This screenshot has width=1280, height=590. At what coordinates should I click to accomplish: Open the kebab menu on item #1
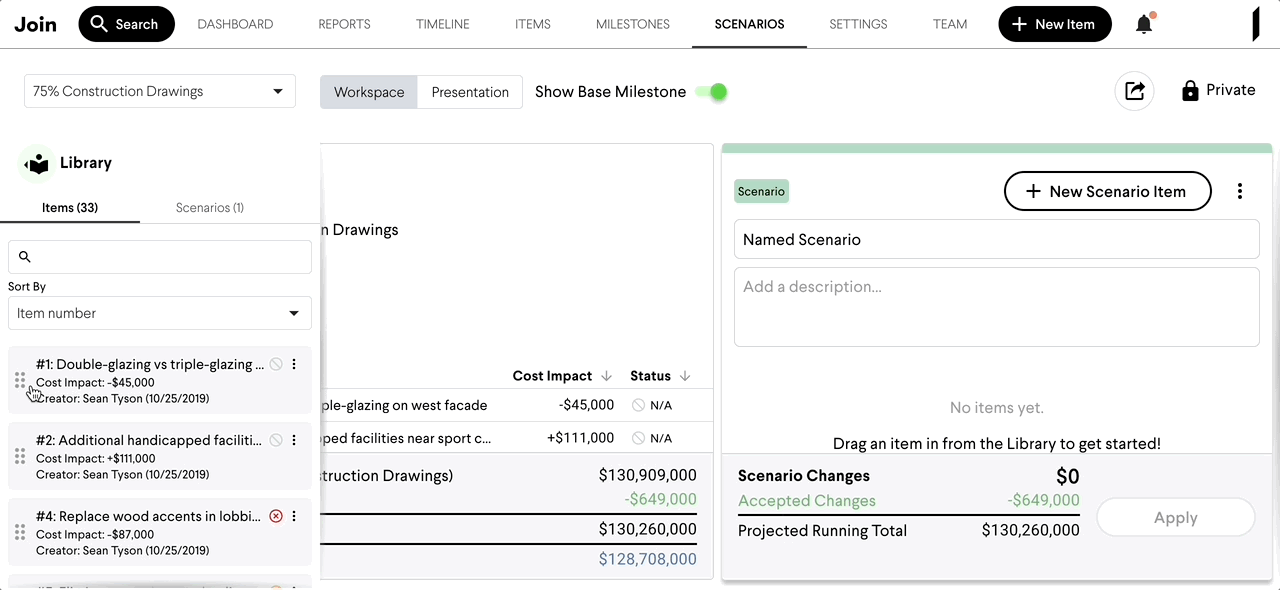295,364
